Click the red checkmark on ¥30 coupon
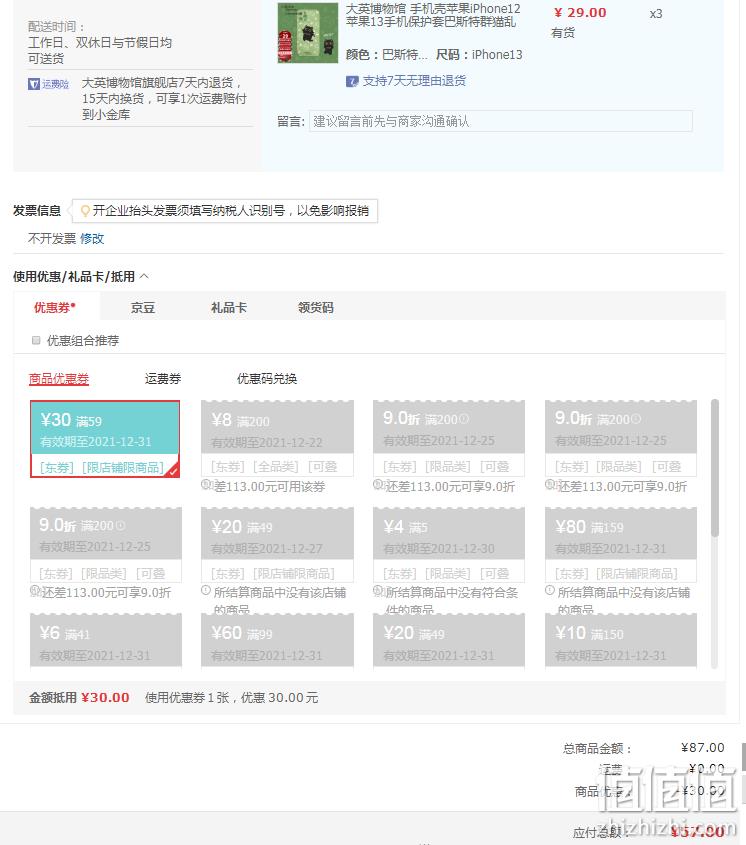746x845 pixels. pos(173,472)
